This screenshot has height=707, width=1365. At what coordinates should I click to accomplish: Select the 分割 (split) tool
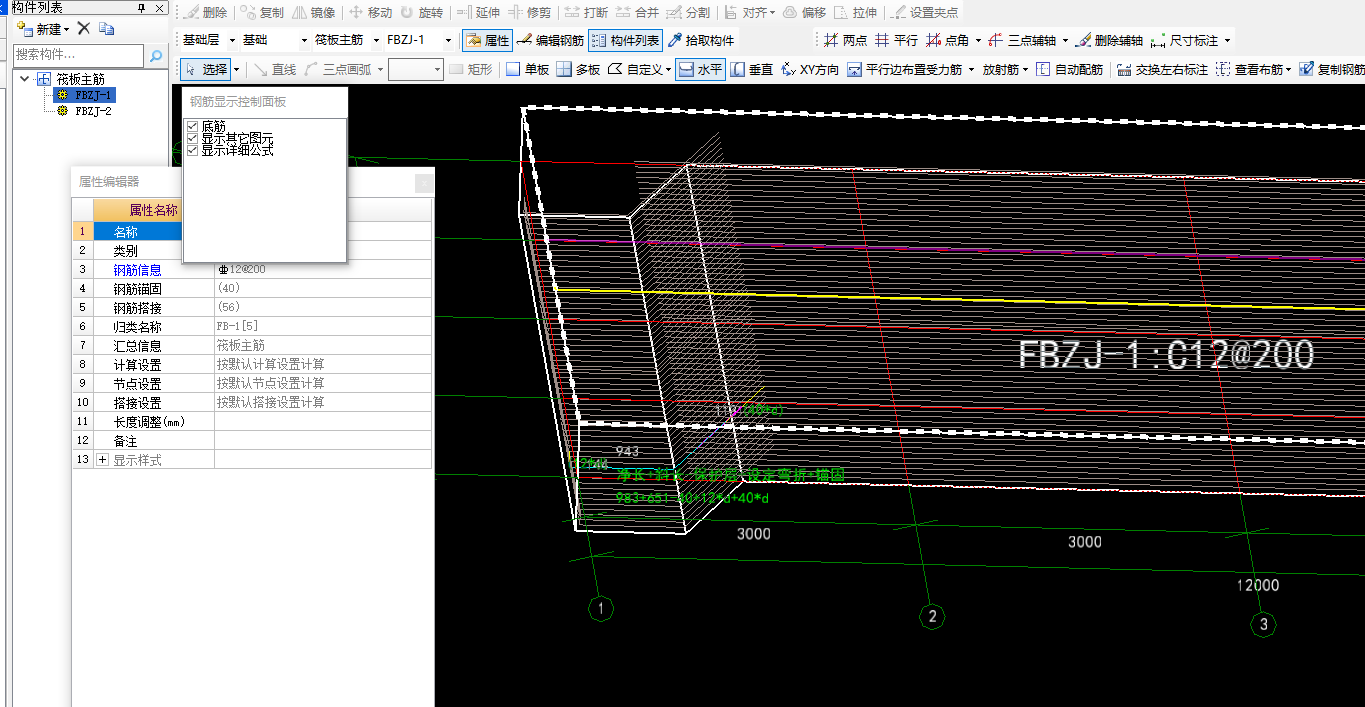click(688, 13)
